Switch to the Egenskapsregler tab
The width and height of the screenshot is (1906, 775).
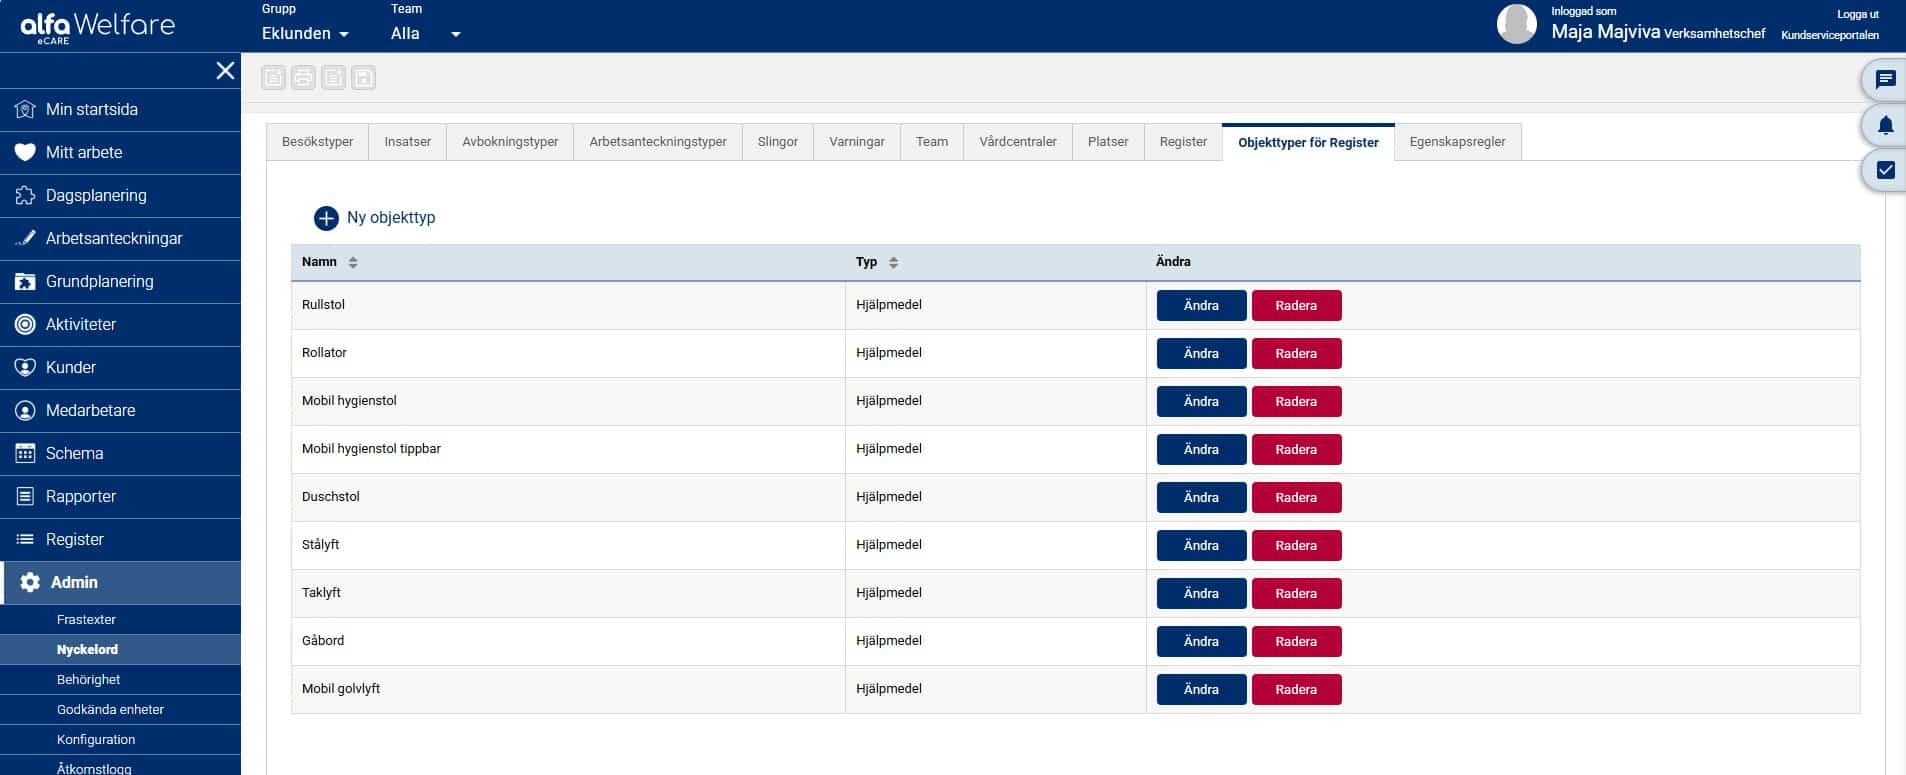click(1457, 142)
